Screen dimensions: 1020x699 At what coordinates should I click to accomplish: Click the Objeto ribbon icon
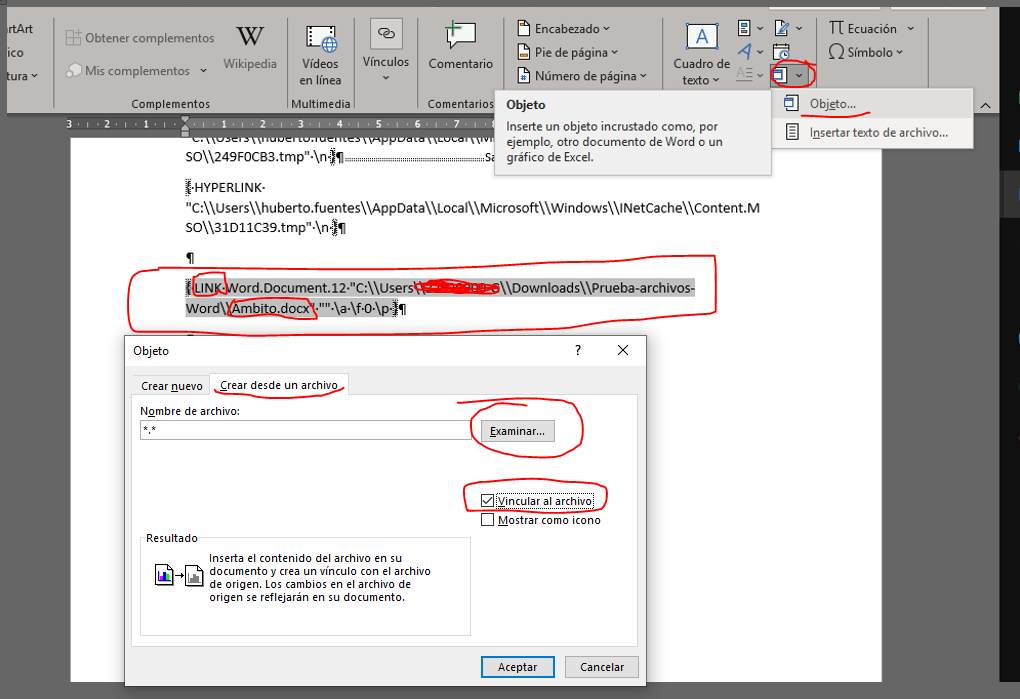(780, 75)
